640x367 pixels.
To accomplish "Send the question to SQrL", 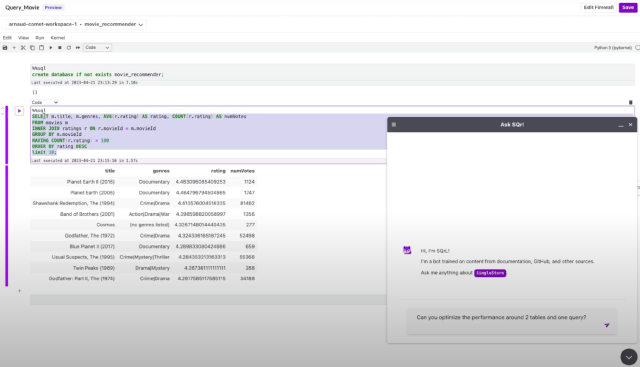I will click(x=607, y=325).
